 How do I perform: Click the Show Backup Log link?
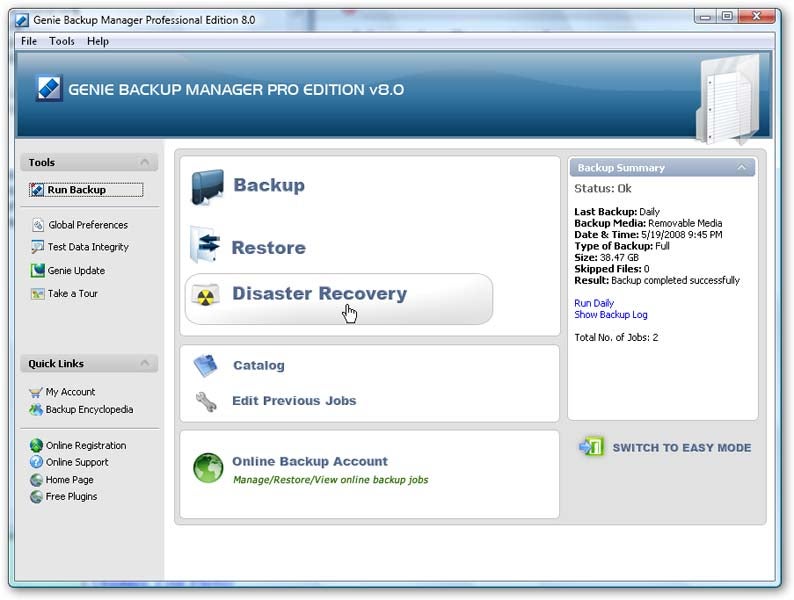[611, 314]
